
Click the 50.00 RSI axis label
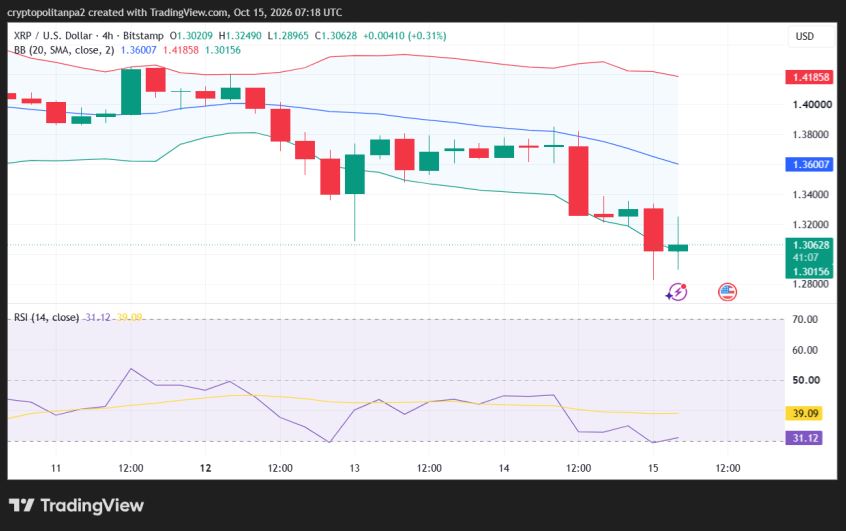pyautogui.click(x=806, y=380)
